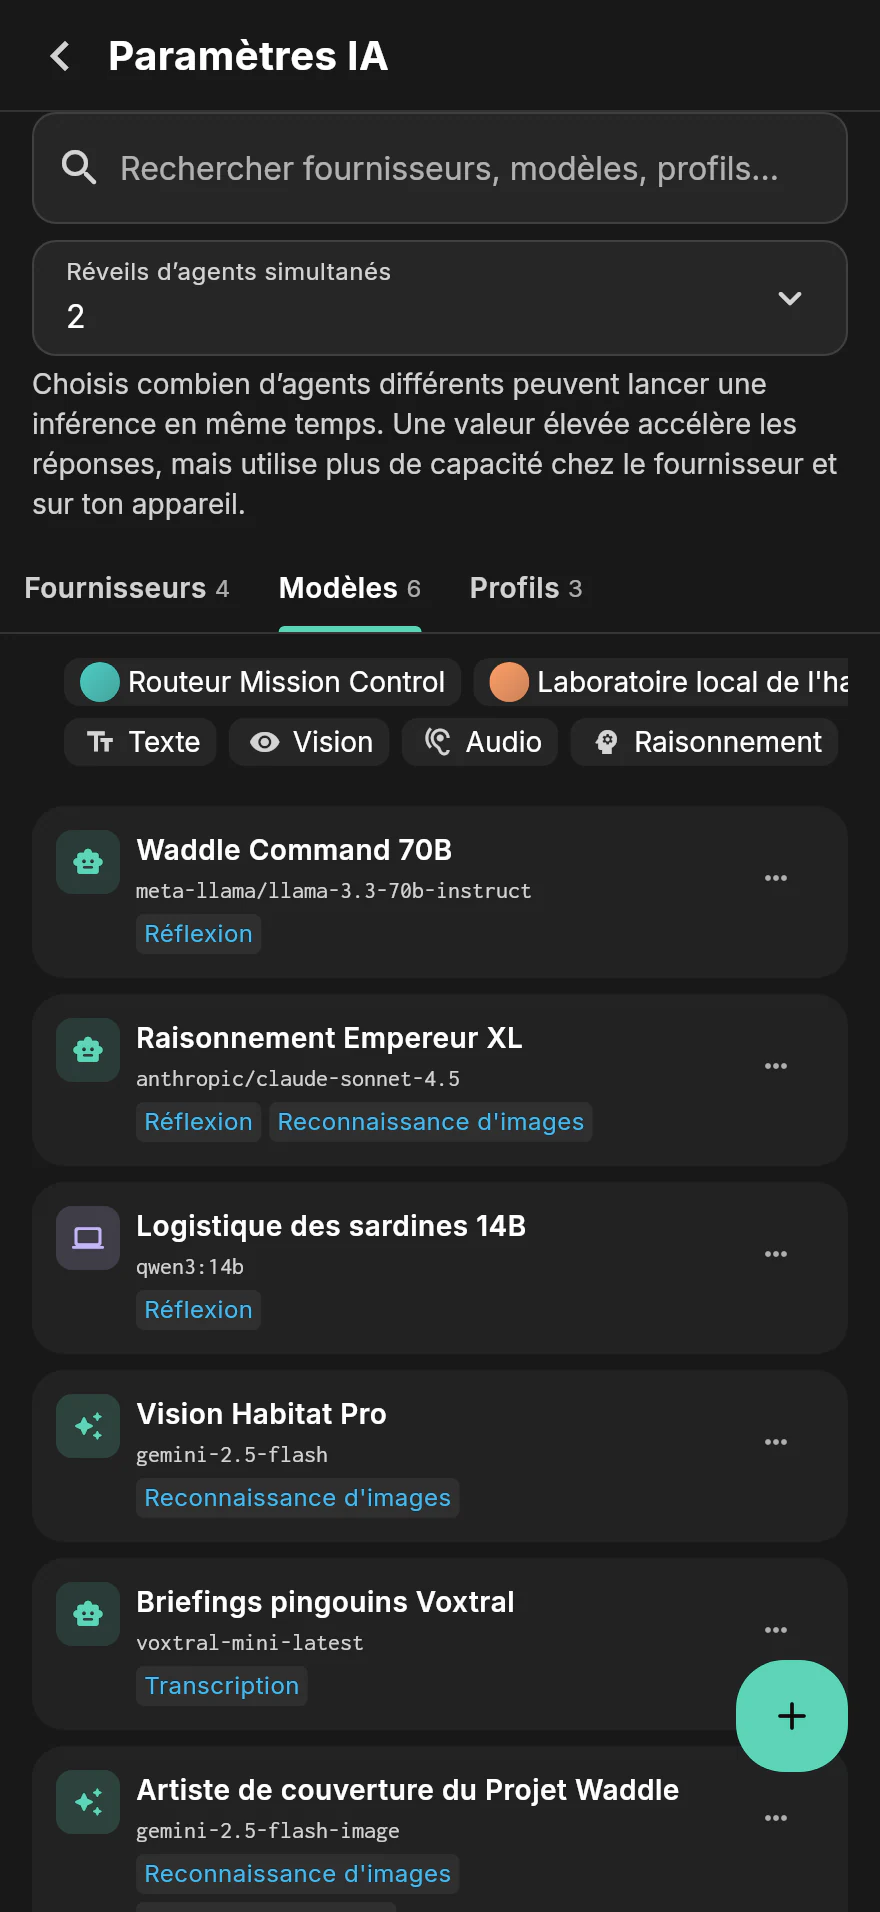The image size is (880, 1912).
Task: Switch to the Profils tab
Action: tap(526, 588)
